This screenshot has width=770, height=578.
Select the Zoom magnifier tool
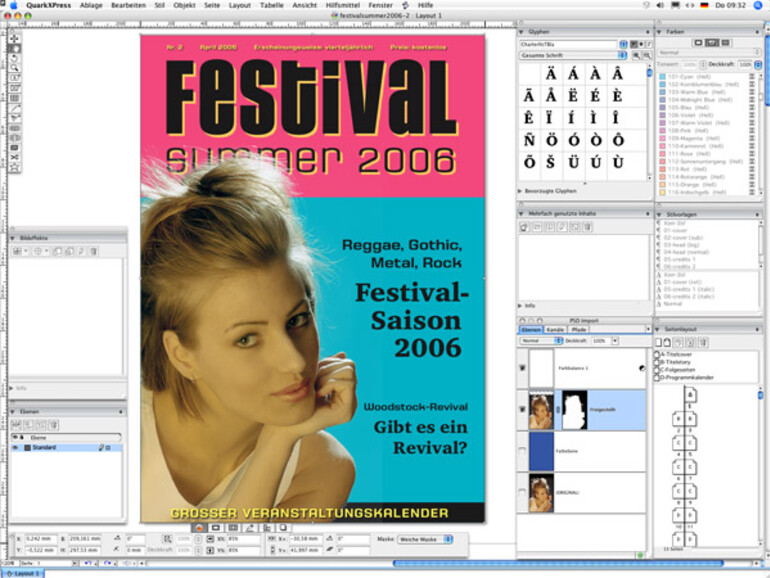15,68
